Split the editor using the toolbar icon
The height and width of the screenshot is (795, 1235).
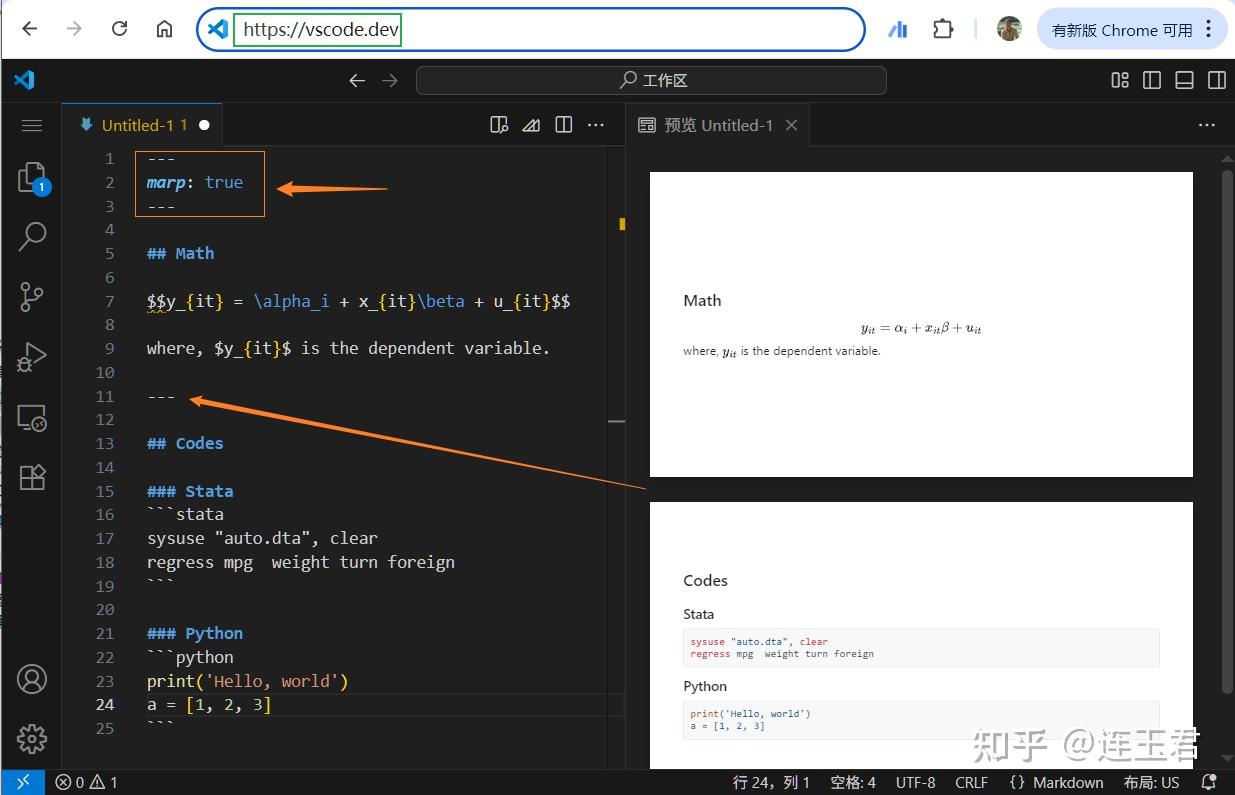pos(563,124)
